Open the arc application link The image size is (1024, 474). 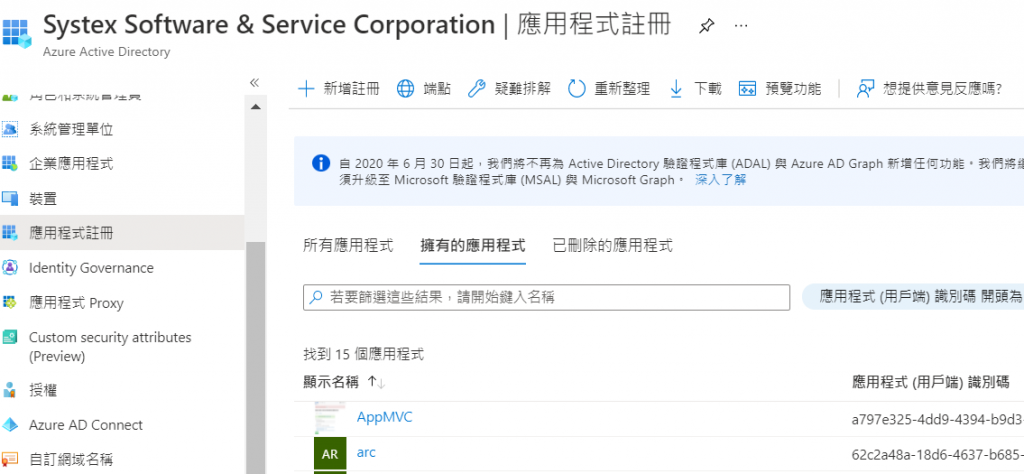[366, 452]
